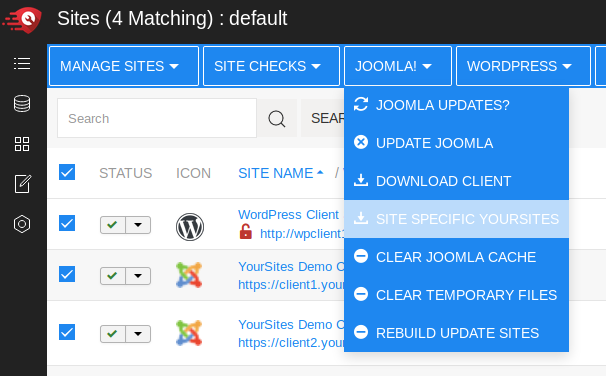606x376 pixels.
Task: Open the database sidebar icon
Action: [x=22, y=104]
